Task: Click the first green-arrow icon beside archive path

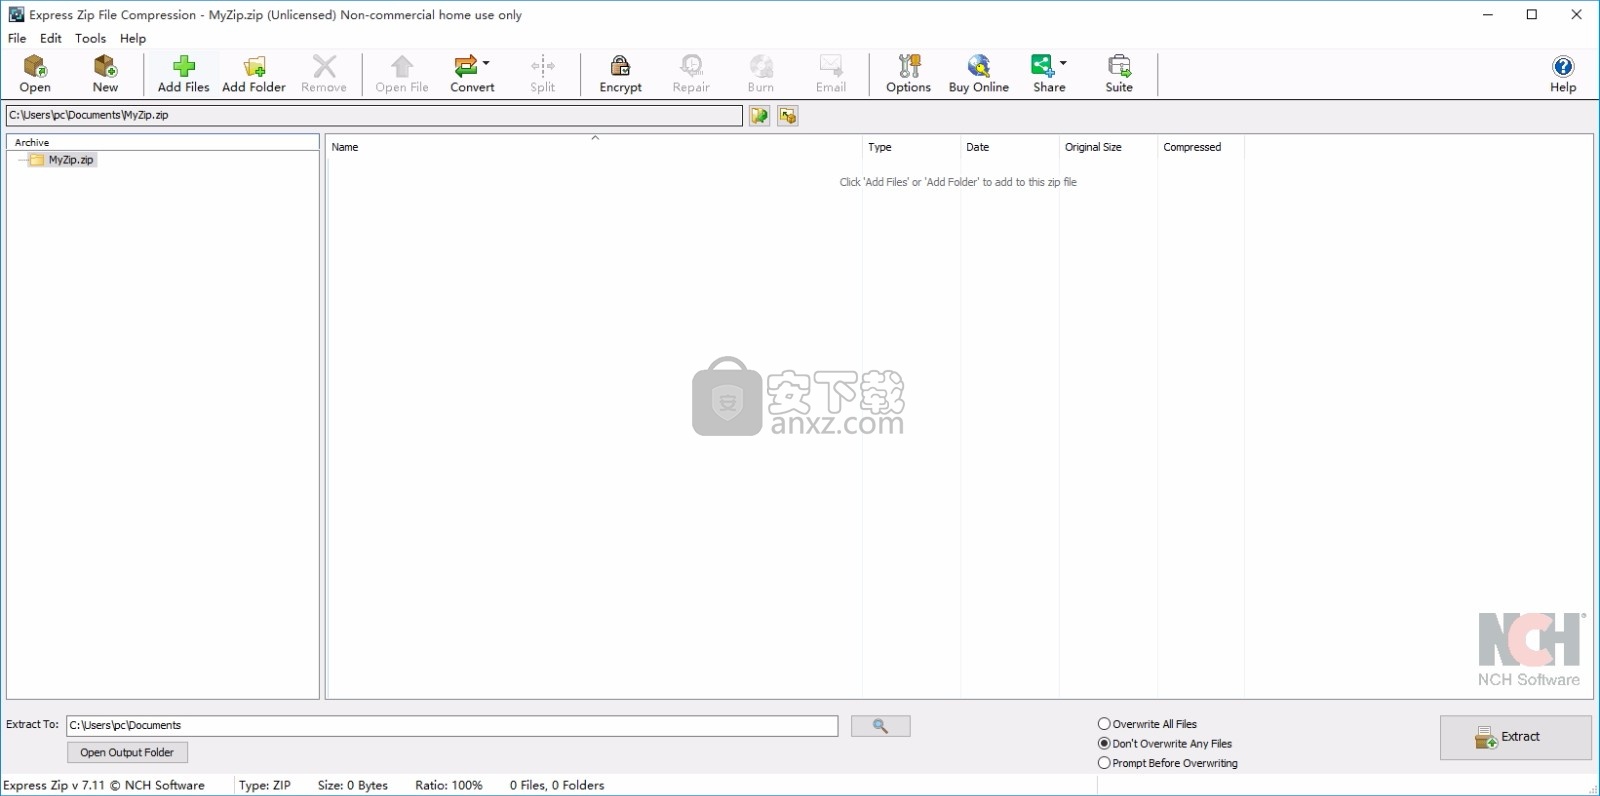Action: 759,116
